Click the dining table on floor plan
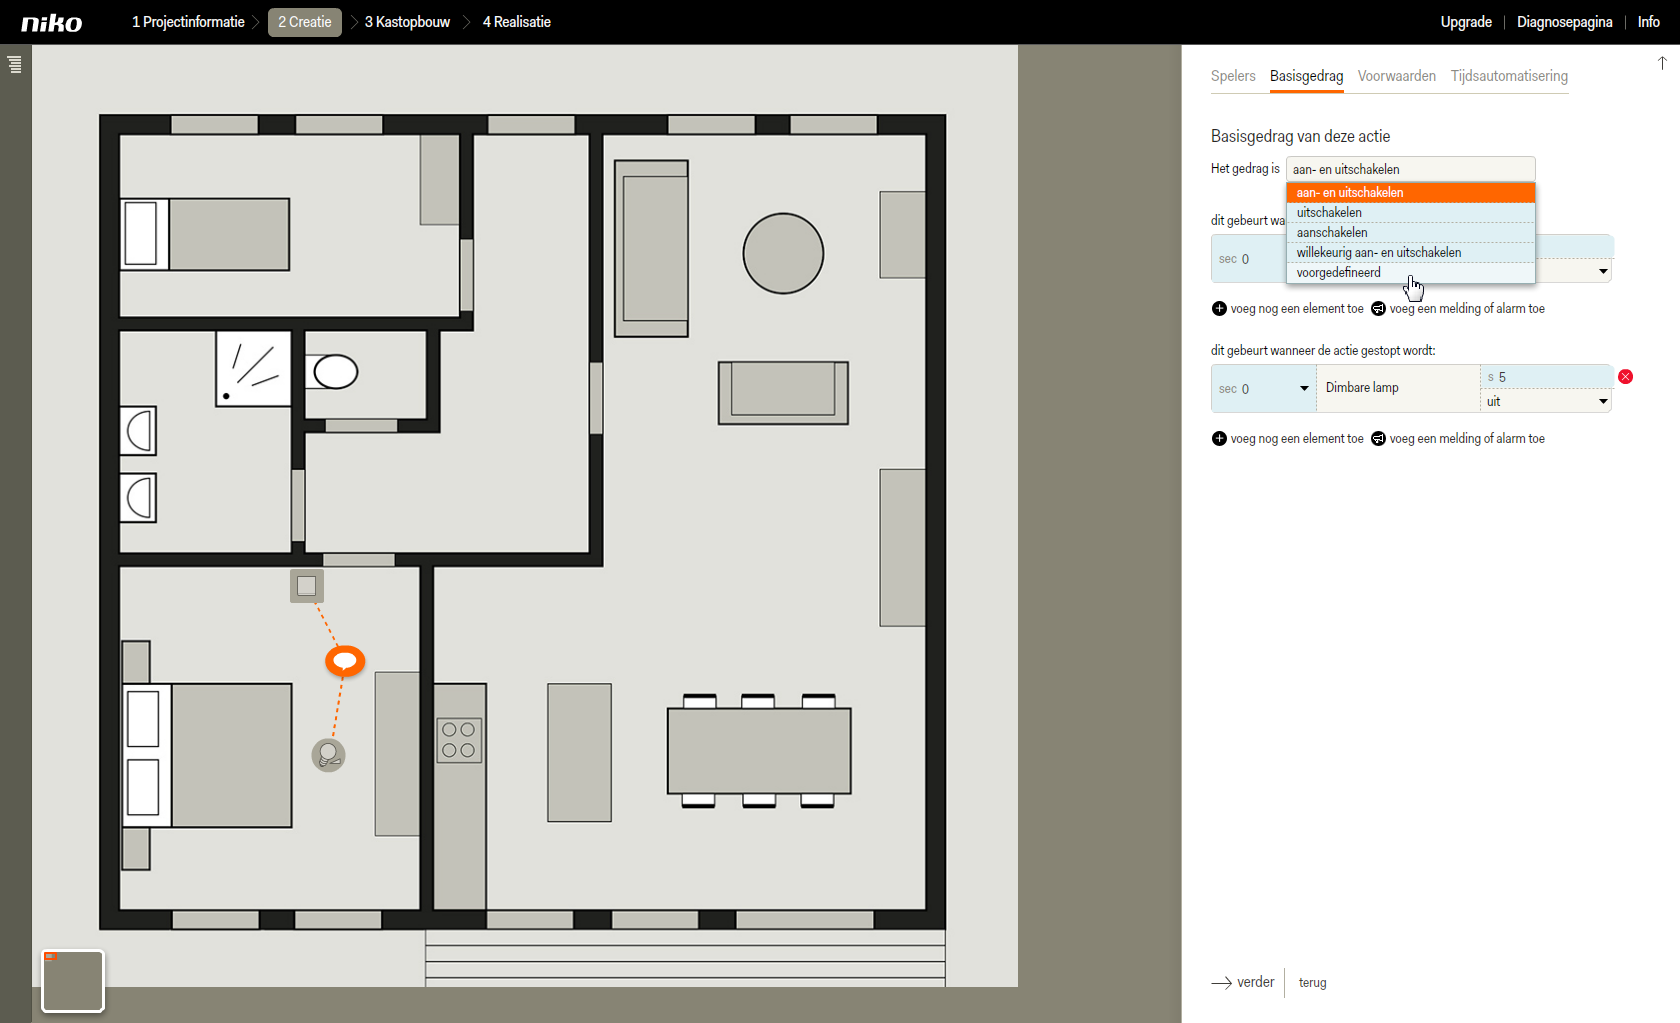The width and height of the screenshot is (1680, 1023). (759, 751)
